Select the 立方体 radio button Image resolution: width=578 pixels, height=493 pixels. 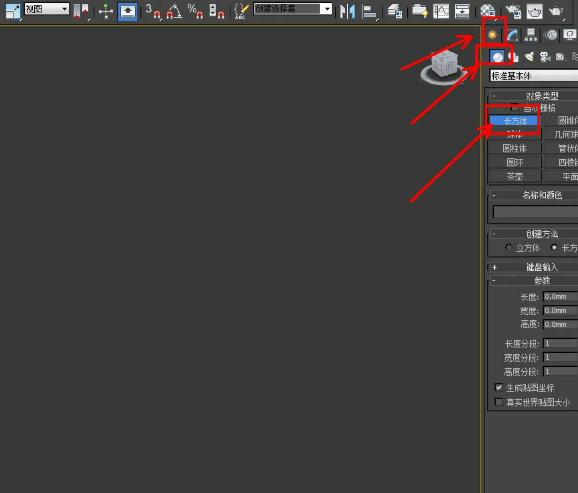(509, 247)
